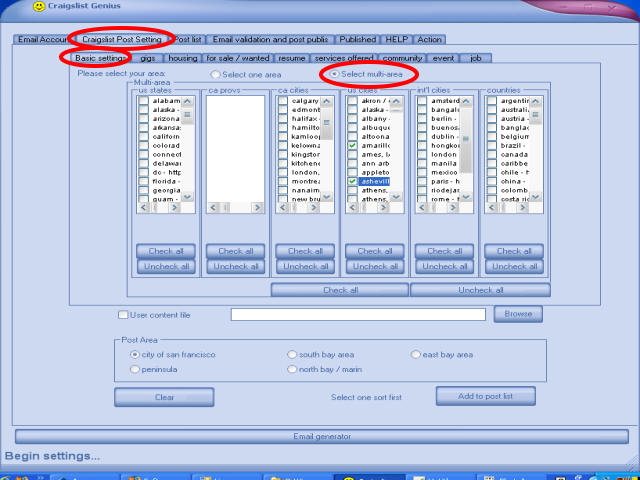
Task: Click the Add to post list button
Action: coord(486,396)
